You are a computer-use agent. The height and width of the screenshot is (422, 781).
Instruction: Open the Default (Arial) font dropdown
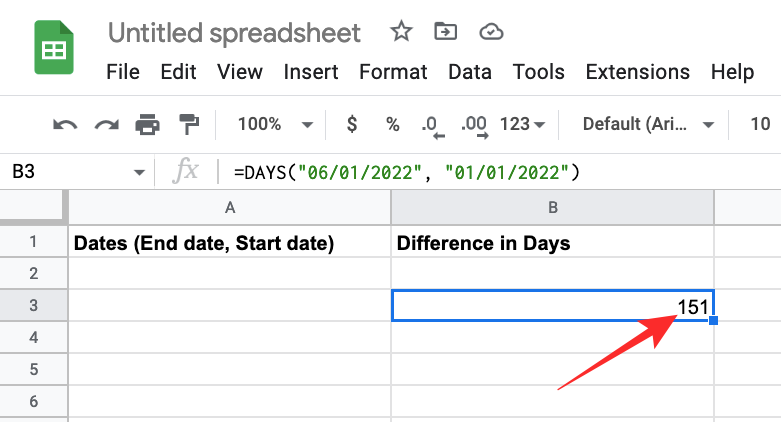[x=649, y=125]
